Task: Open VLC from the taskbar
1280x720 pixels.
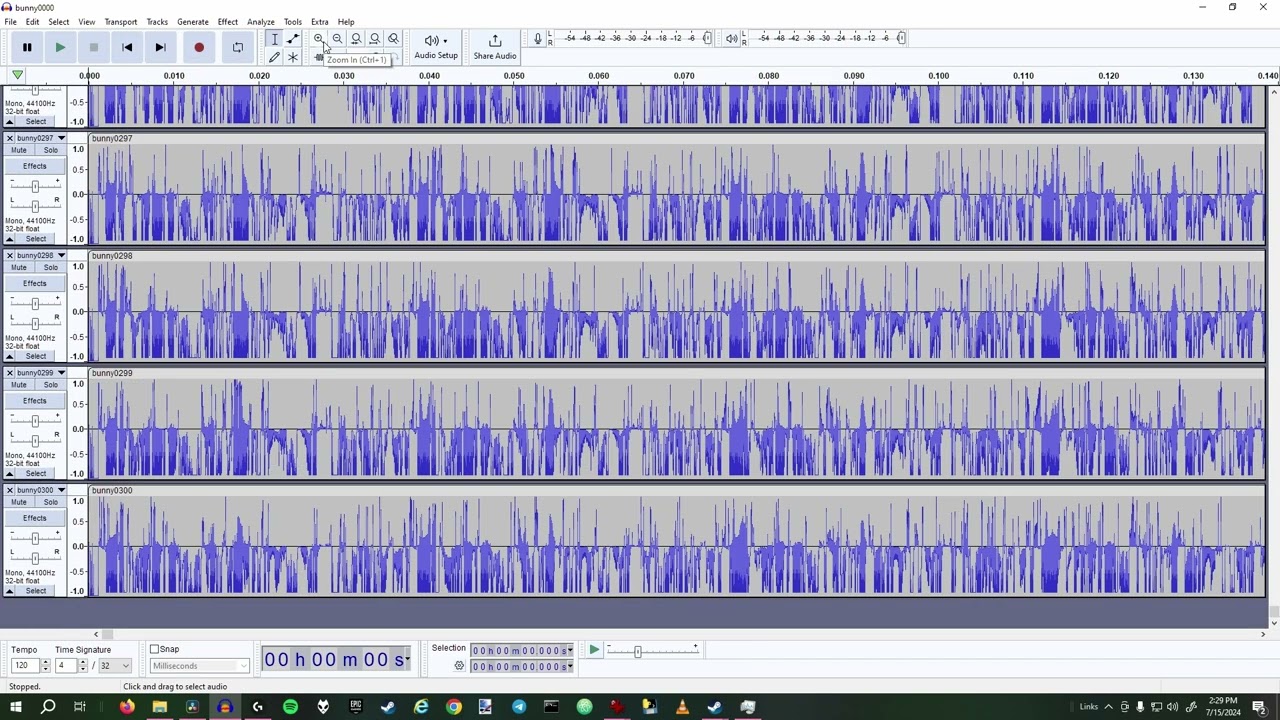Action: tap(682, 707)
